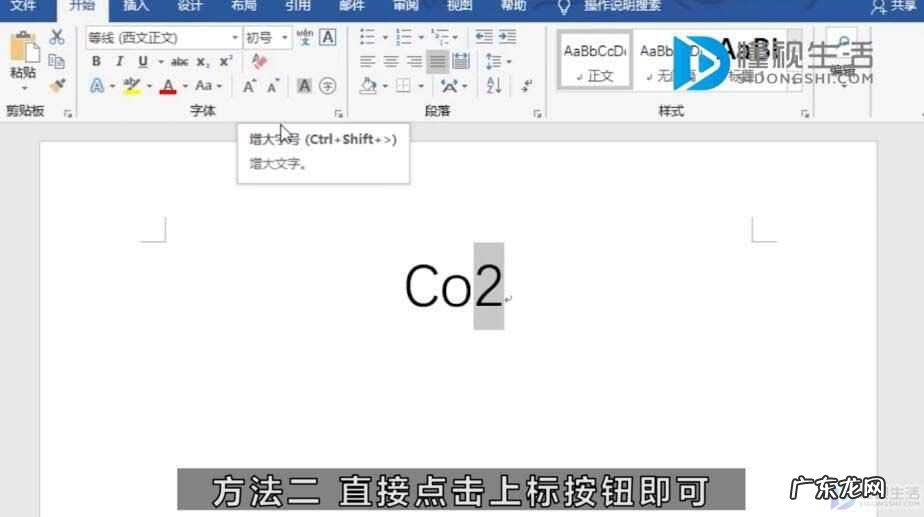The height and width of the screenshot is (517, 924).
Task: Expand the highlight color arrow
Action: tap(149, 86)
